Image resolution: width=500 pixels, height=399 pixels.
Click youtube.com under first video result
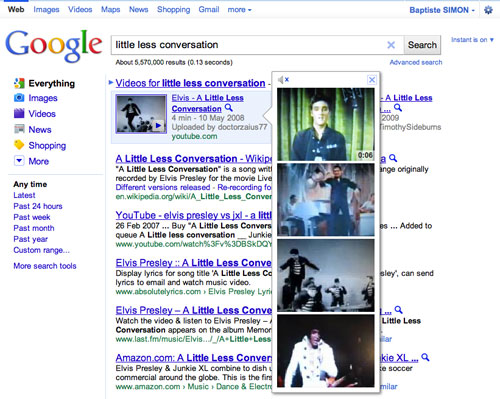[x=194, y=136]
